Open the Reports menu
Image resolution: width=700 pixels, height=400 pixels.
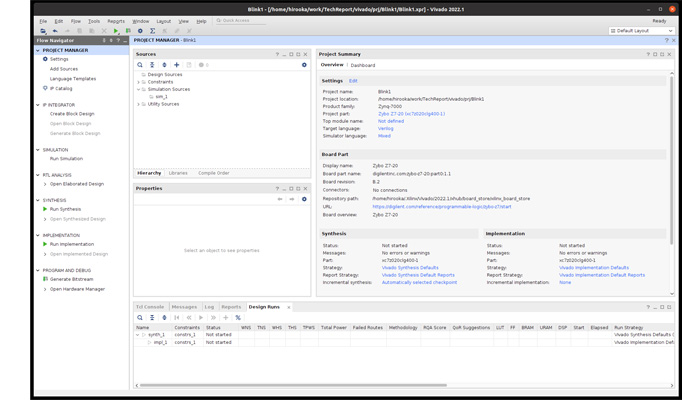pos(116,21)
